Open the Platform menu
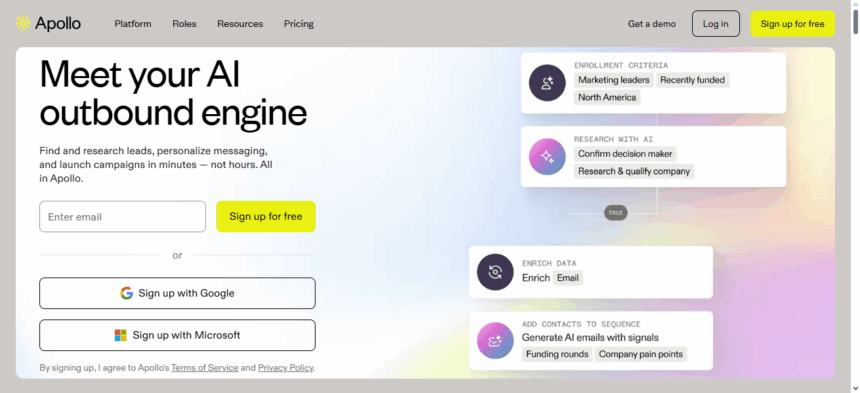 133,24
